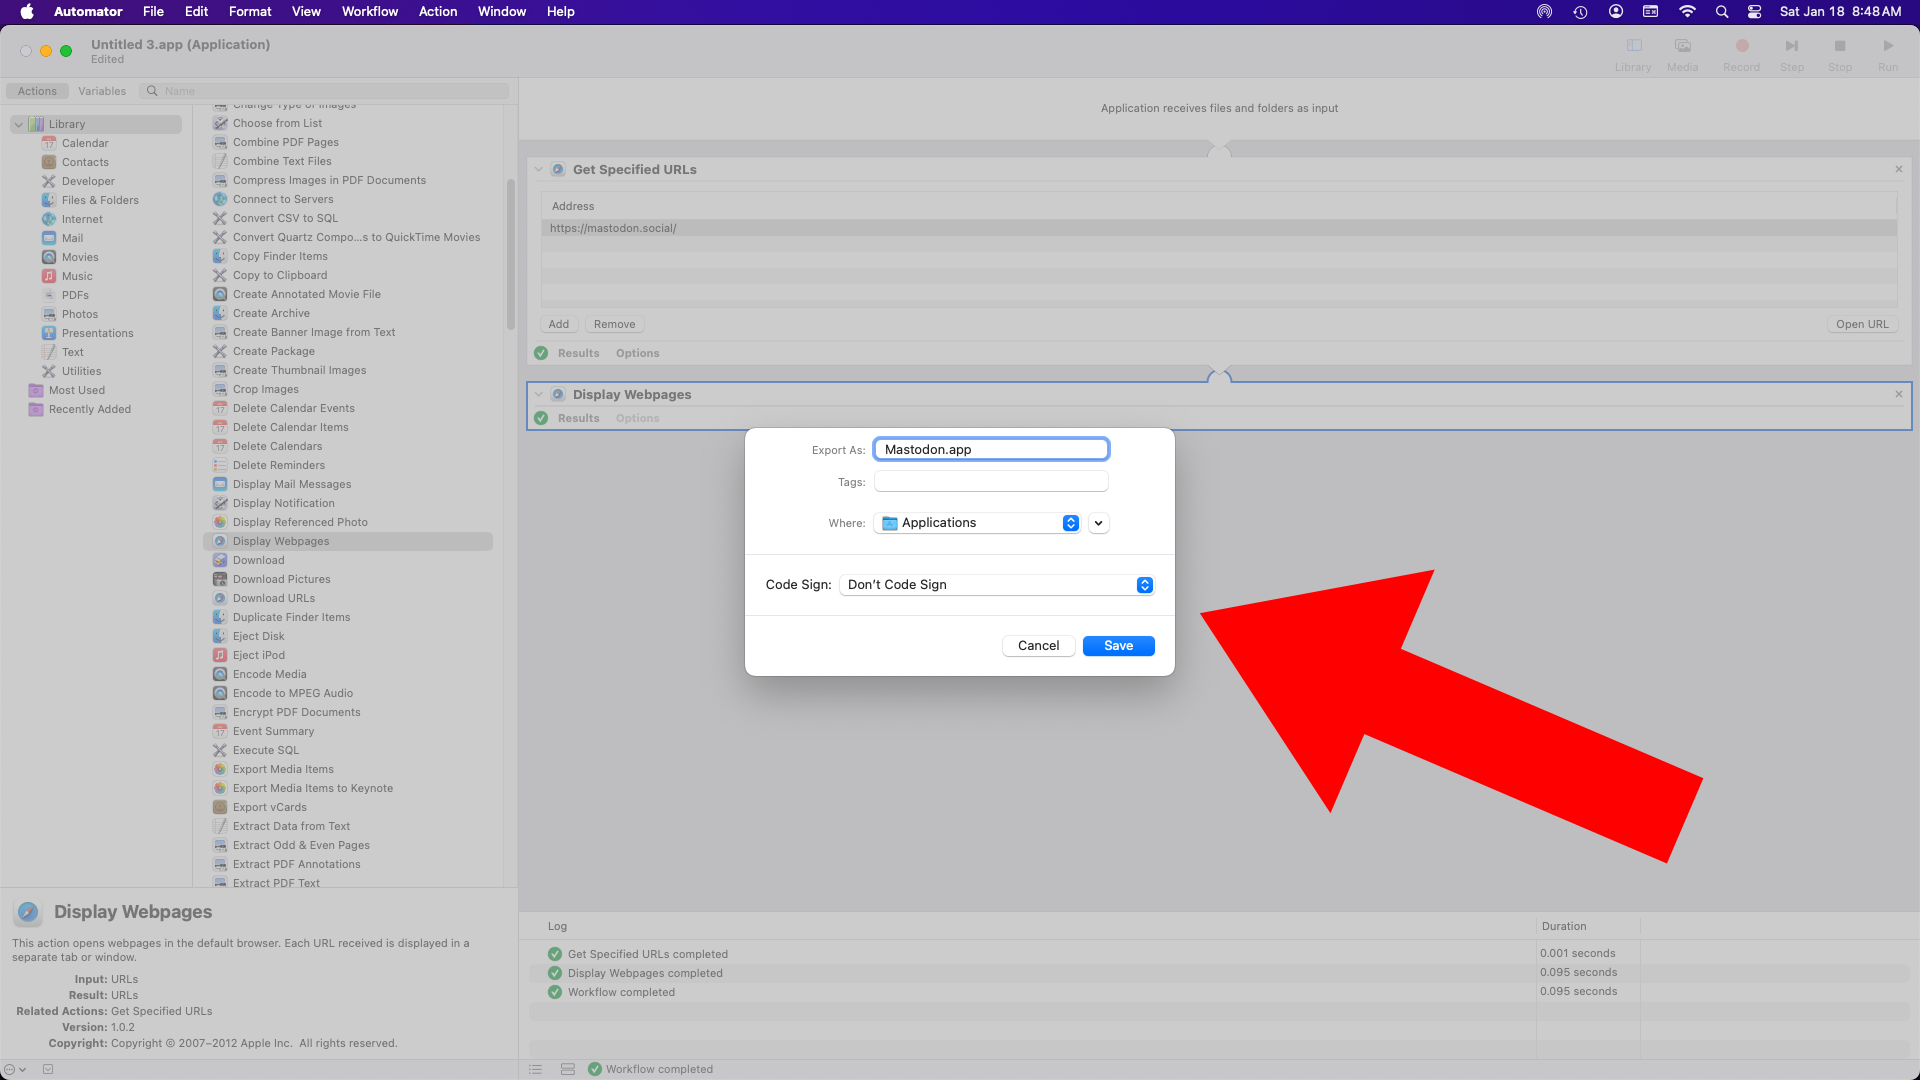Toggle the description pane checkbox icon
Viewport: 1920px width, 1080px height.
click(x=48, y=1069)
